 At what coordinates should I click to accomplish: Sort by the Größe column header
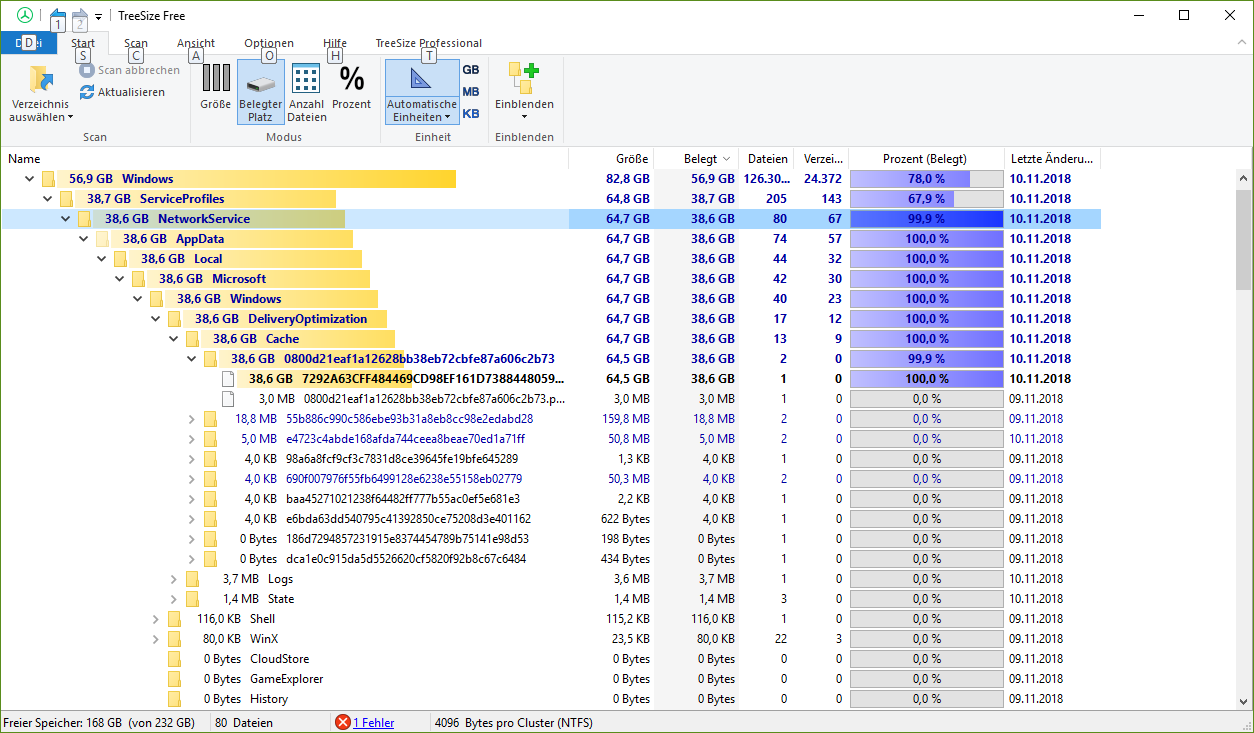(x=611, y=159)
